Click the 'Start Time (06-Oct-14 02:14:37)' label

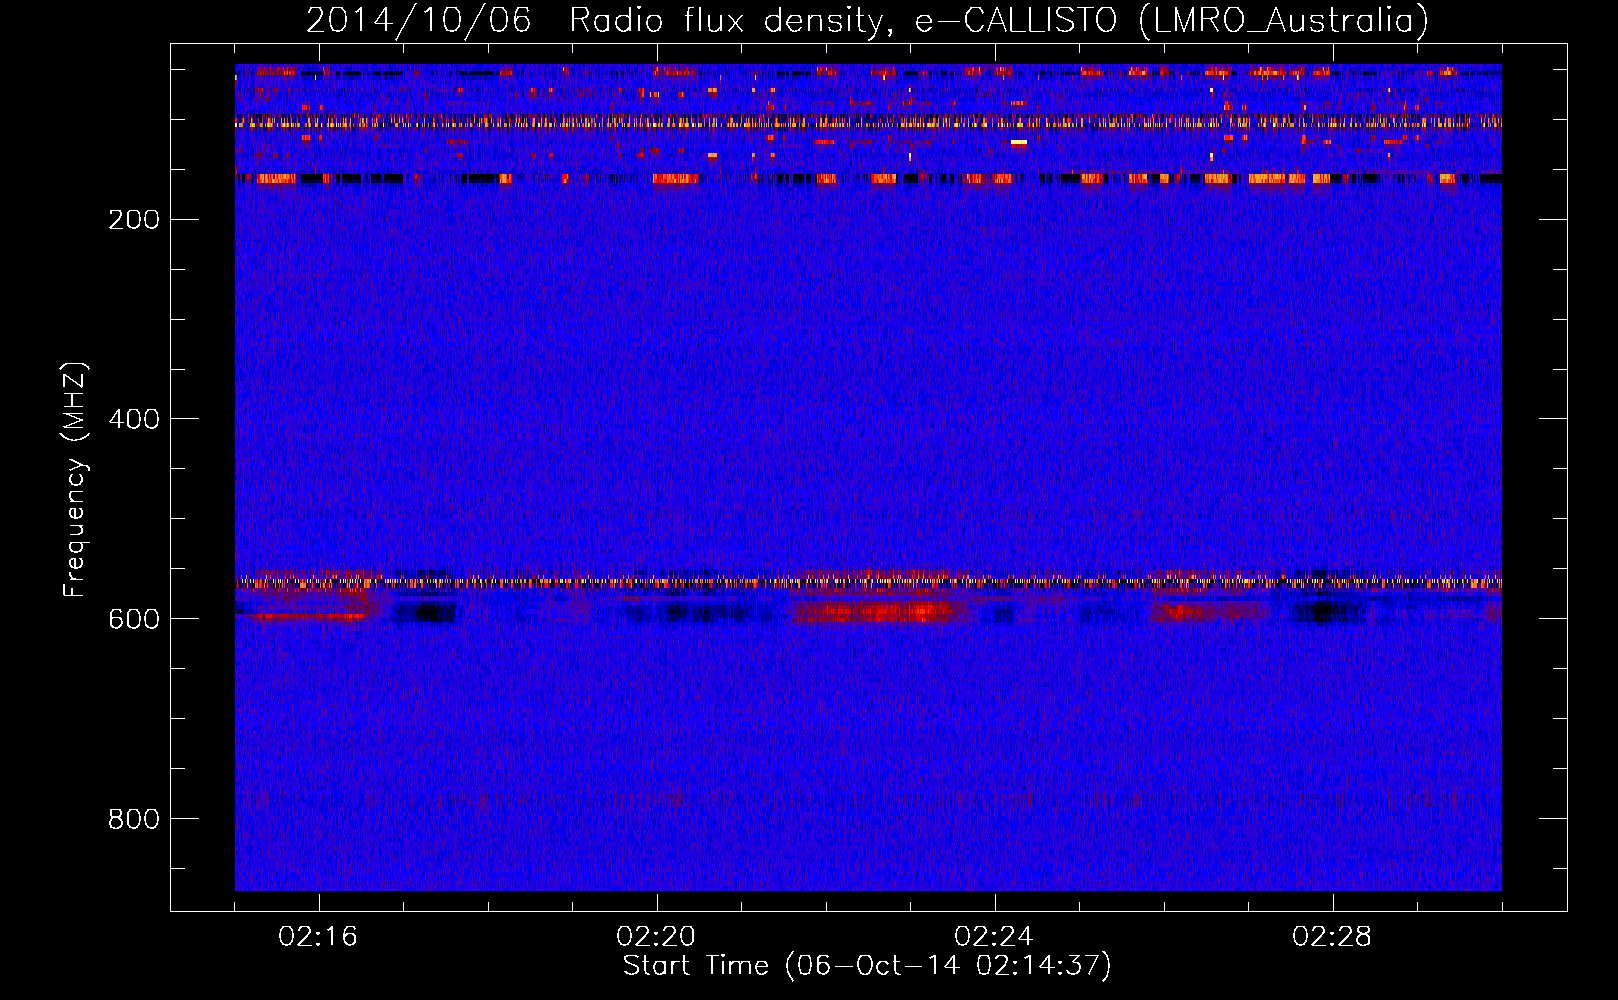coord(867,966)
